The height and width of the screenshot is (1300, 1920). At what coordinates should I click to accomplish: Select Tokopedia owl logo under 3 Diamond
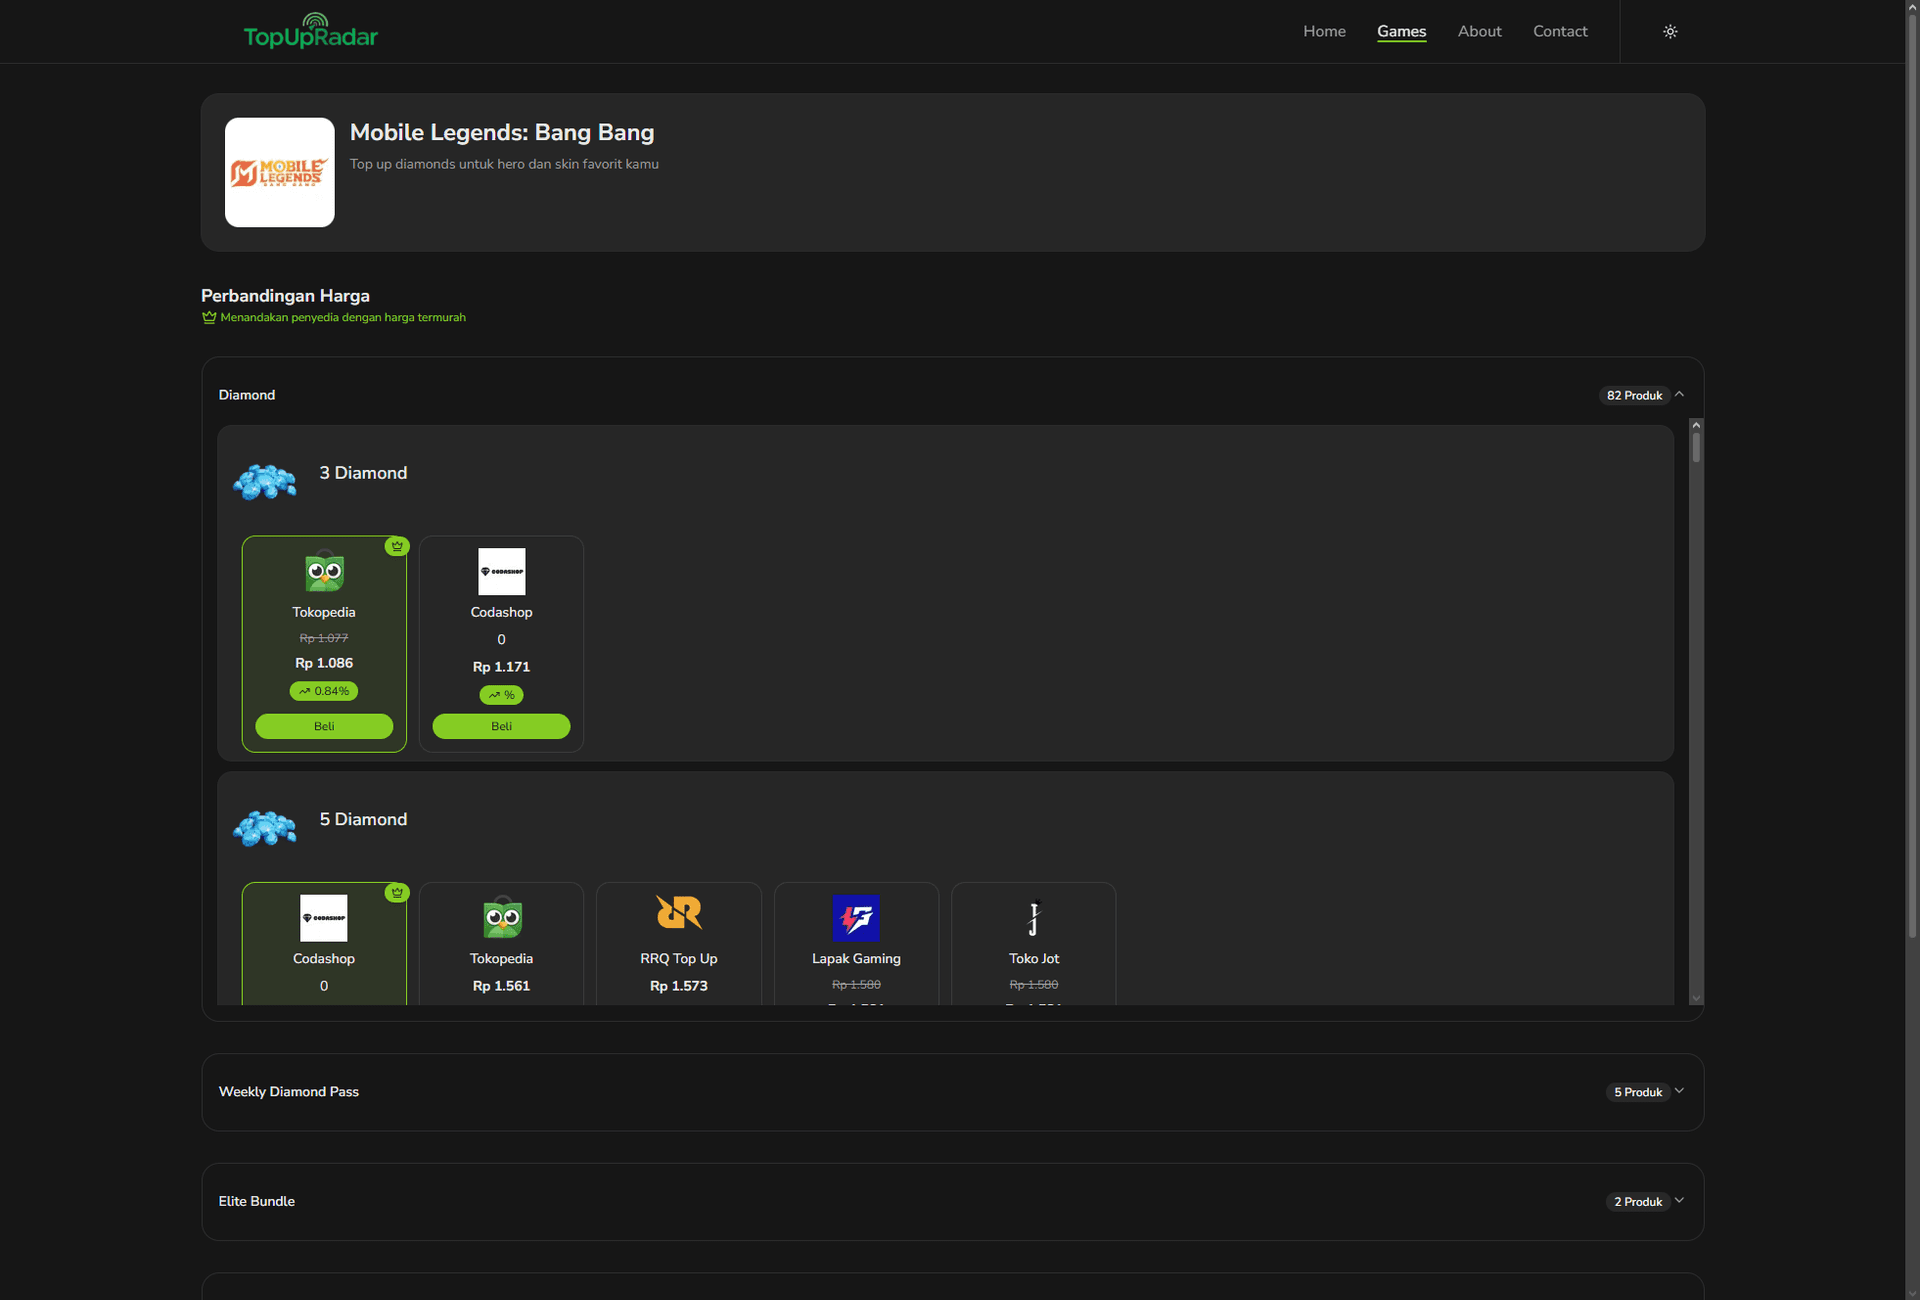coord(324,572)
